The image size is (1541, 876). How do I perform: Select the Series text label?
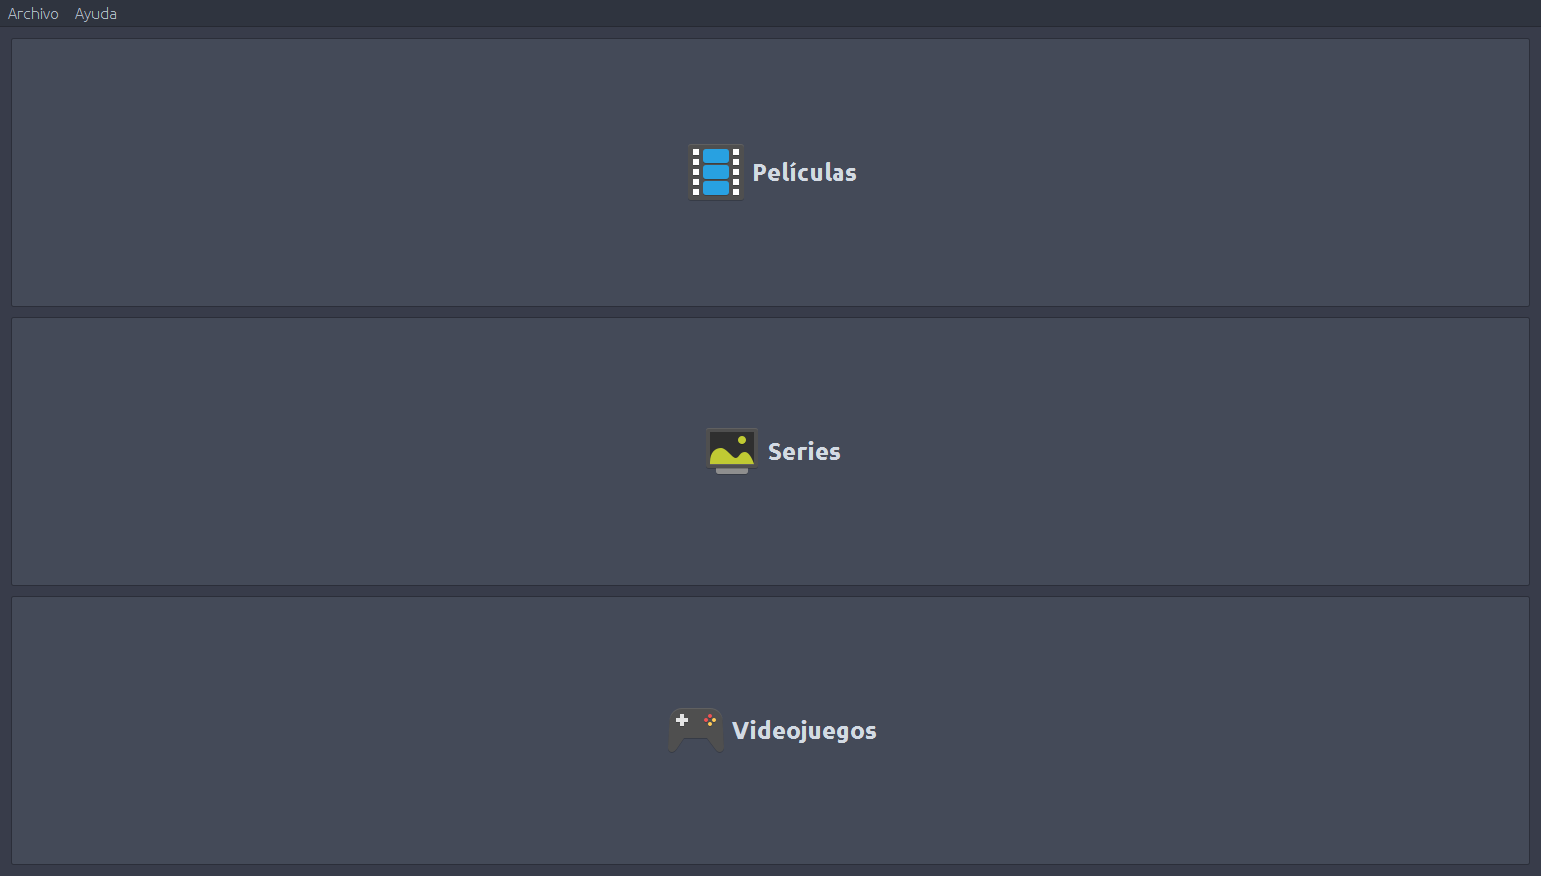pos(804,452)
